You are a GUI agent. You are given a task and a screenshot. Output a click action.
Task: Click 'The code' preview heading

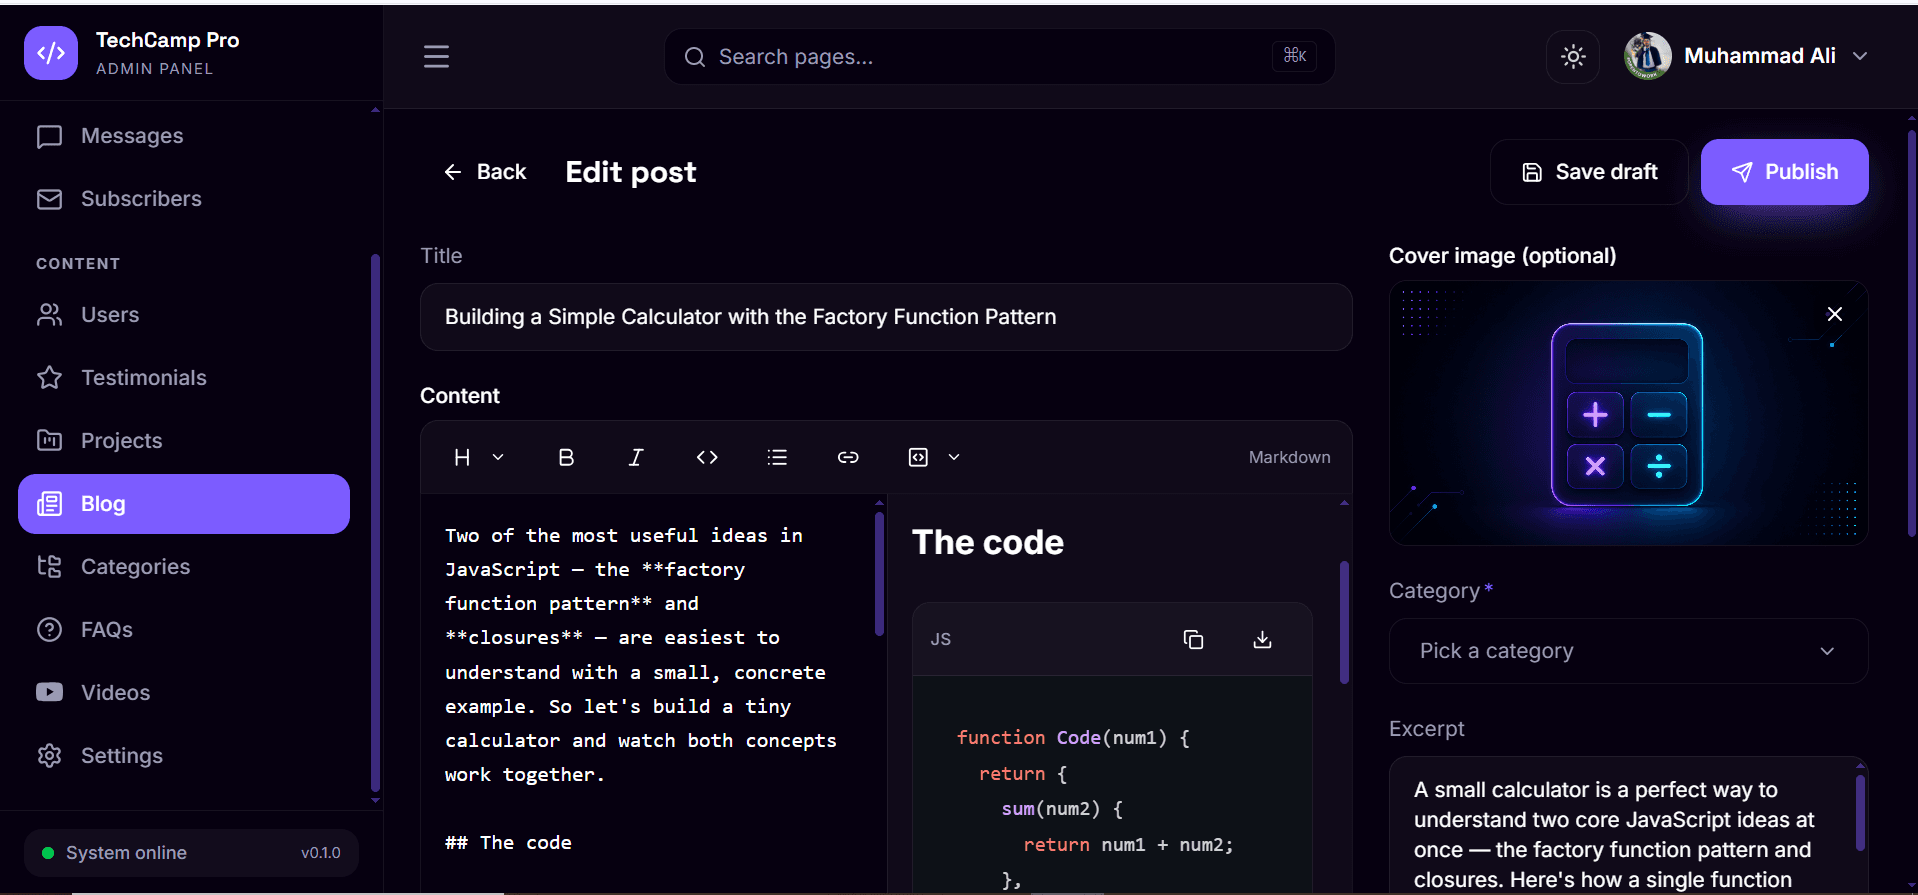tap(988, 542)
